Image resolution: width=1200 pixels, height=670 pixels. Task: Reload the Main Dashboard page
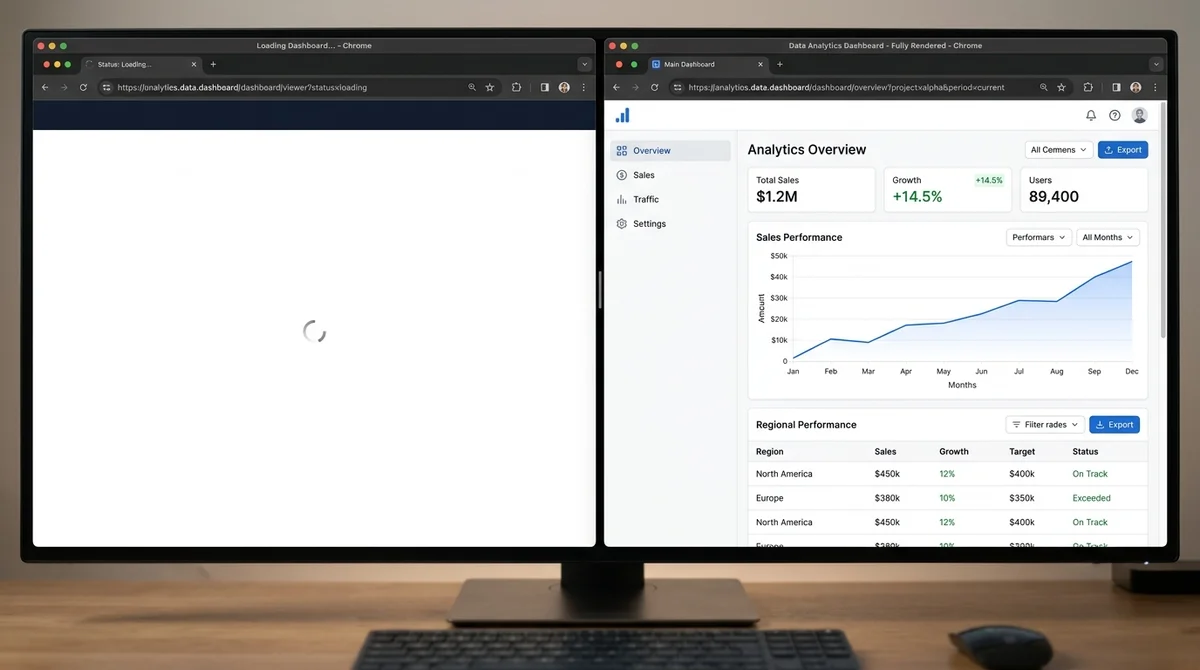point(655,88)
